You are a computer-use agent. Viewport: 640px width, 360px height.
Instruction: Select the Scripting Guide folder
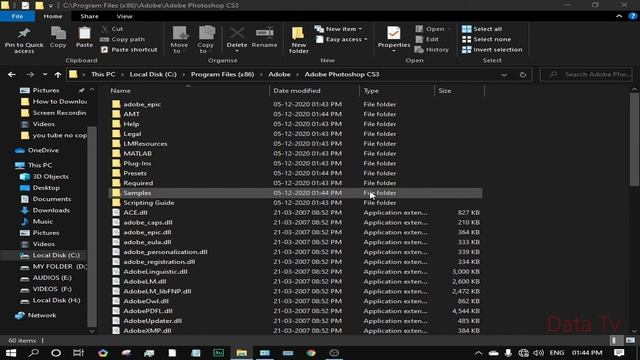click(x=149, y=202)
